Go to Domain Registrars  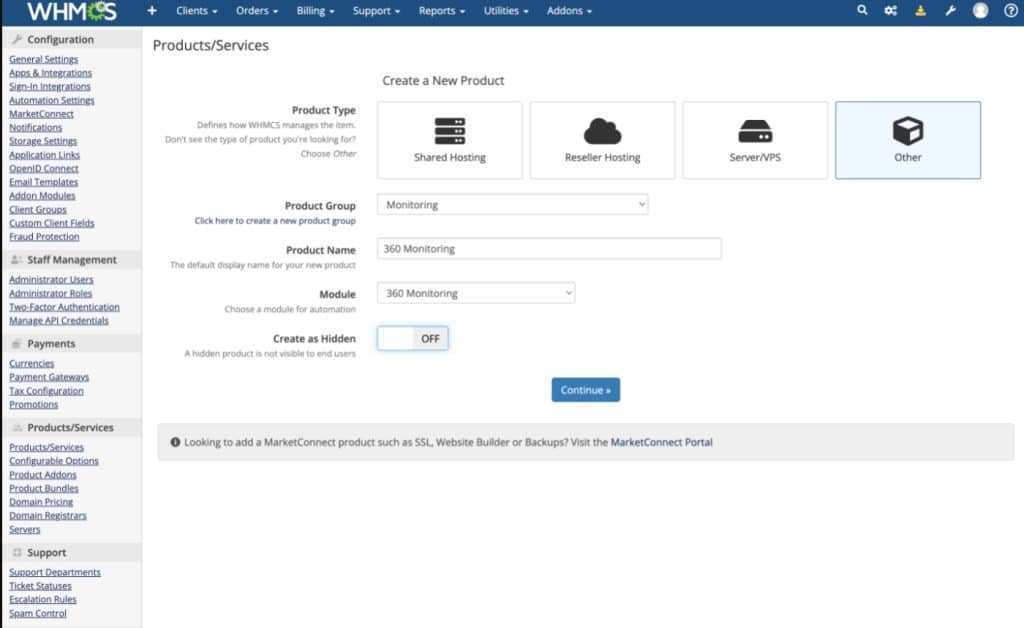click(x=48, y=516)
